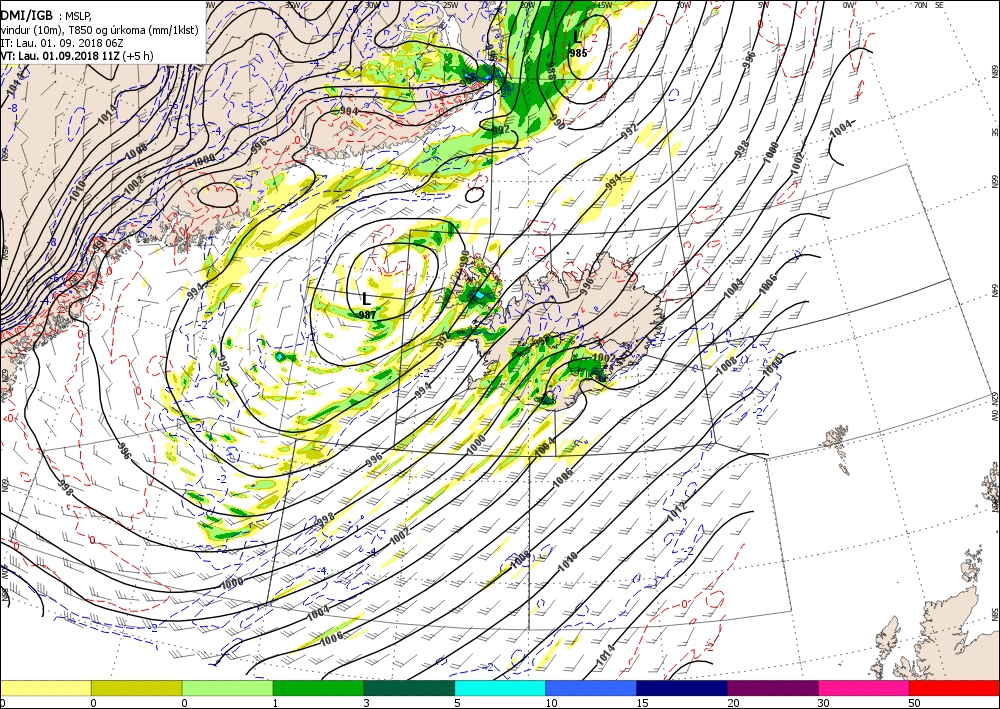The height and width of the screenshot is (709, 1000).
Task: Click the legend value 50
Action: point(915,703)
